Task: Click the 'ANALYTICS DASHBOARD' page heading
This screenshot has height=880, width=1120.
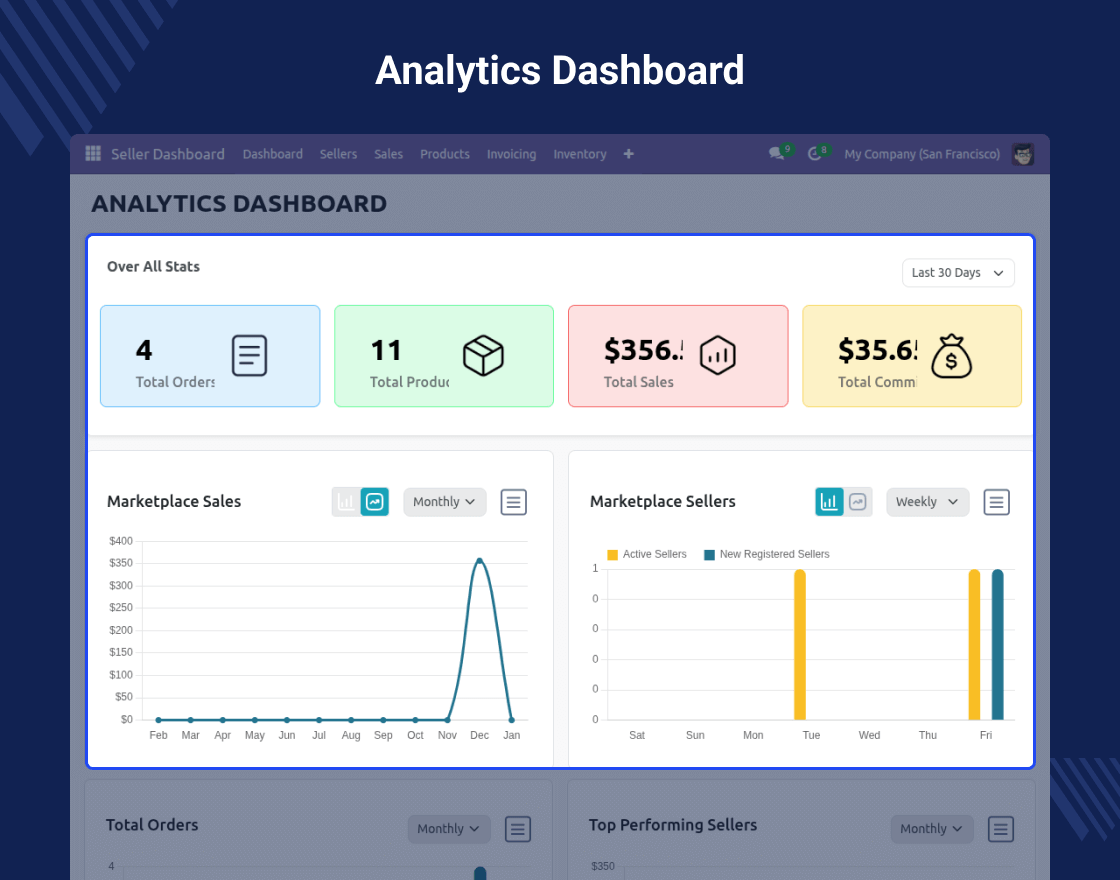Action: click(239, 204)
